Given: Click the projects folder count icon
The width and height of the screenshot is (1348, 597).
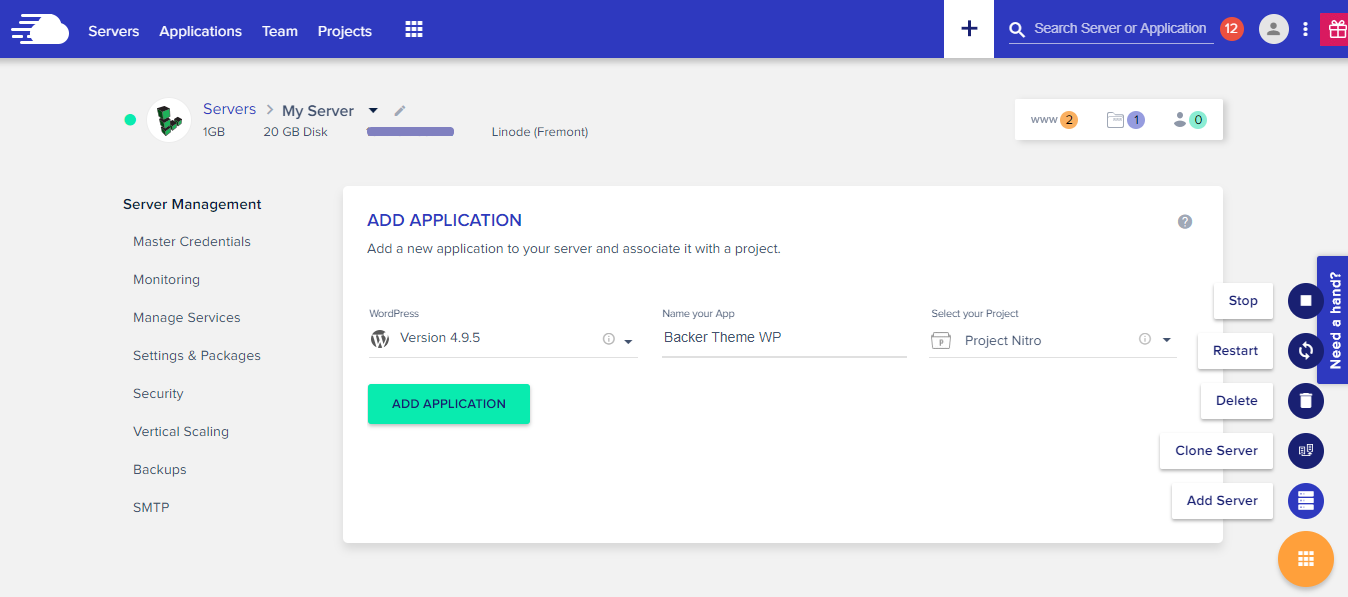Looking at the screenshot, I should [x=1125, y=120].
